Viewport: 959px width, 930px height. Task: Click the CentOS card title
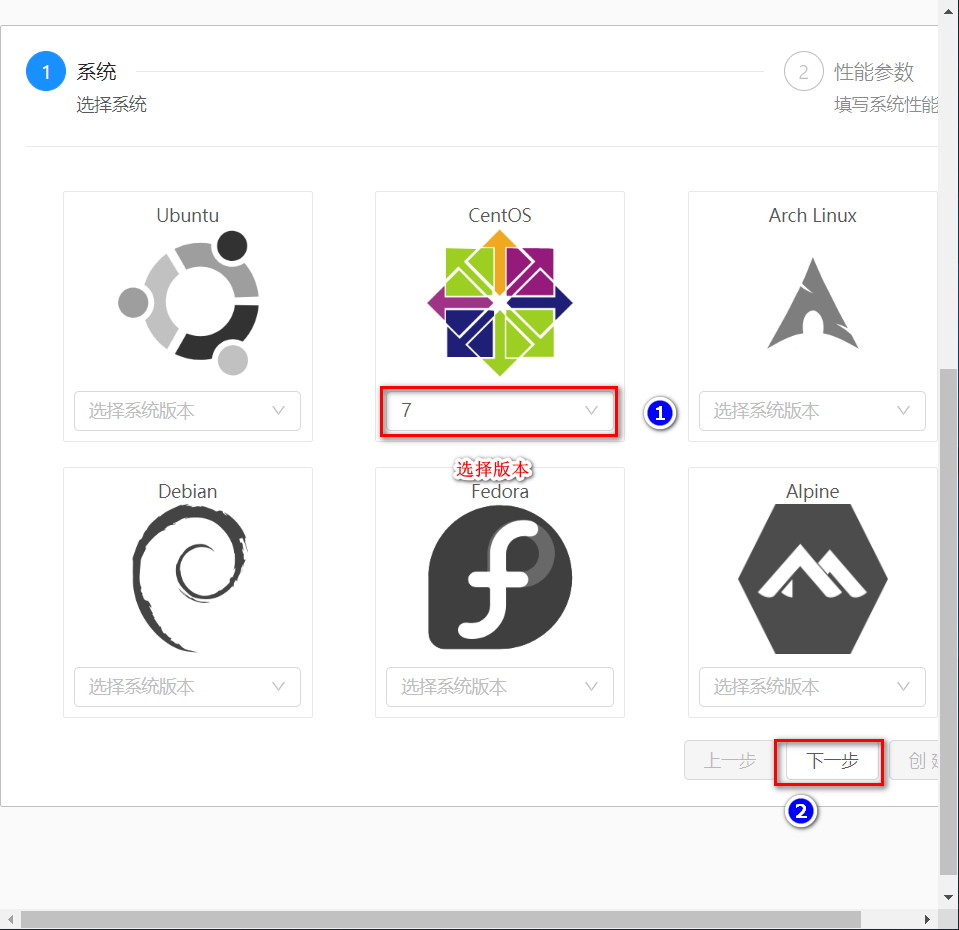coord(500,215)
